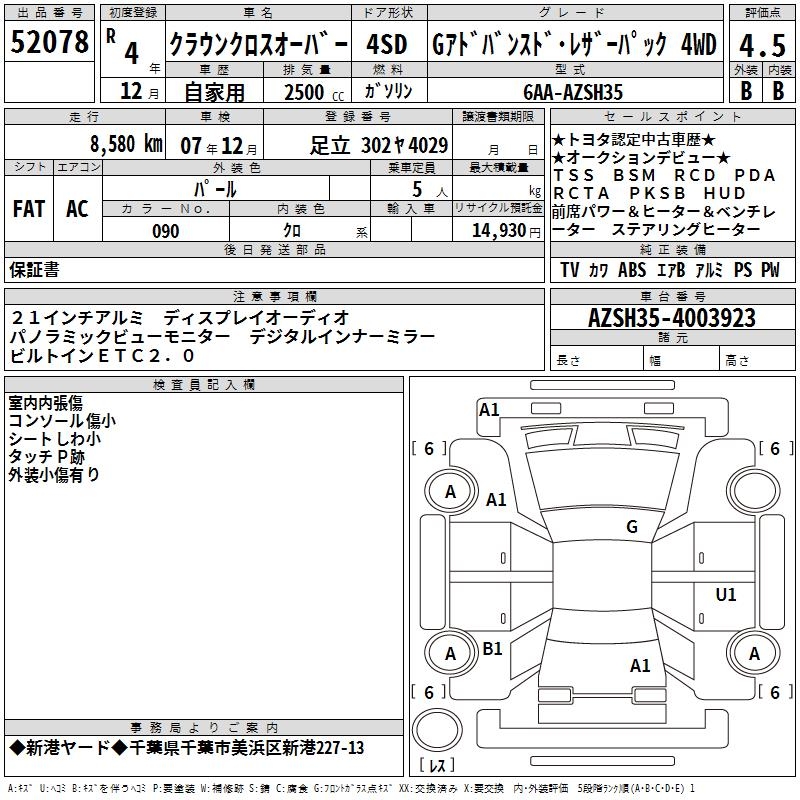Click the color number 090
Screen dimensions: 800x800
coord(165,231)
